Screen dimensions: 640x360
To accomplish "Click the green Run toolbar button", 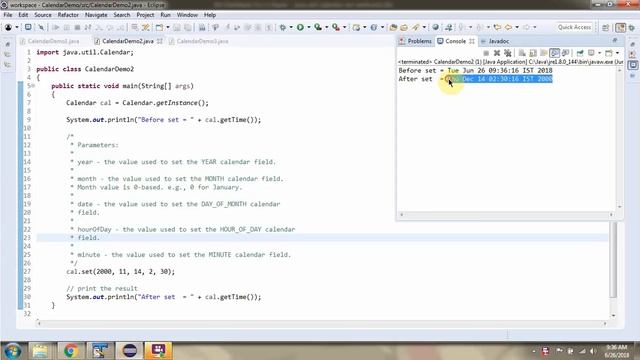I will (300, 27).
